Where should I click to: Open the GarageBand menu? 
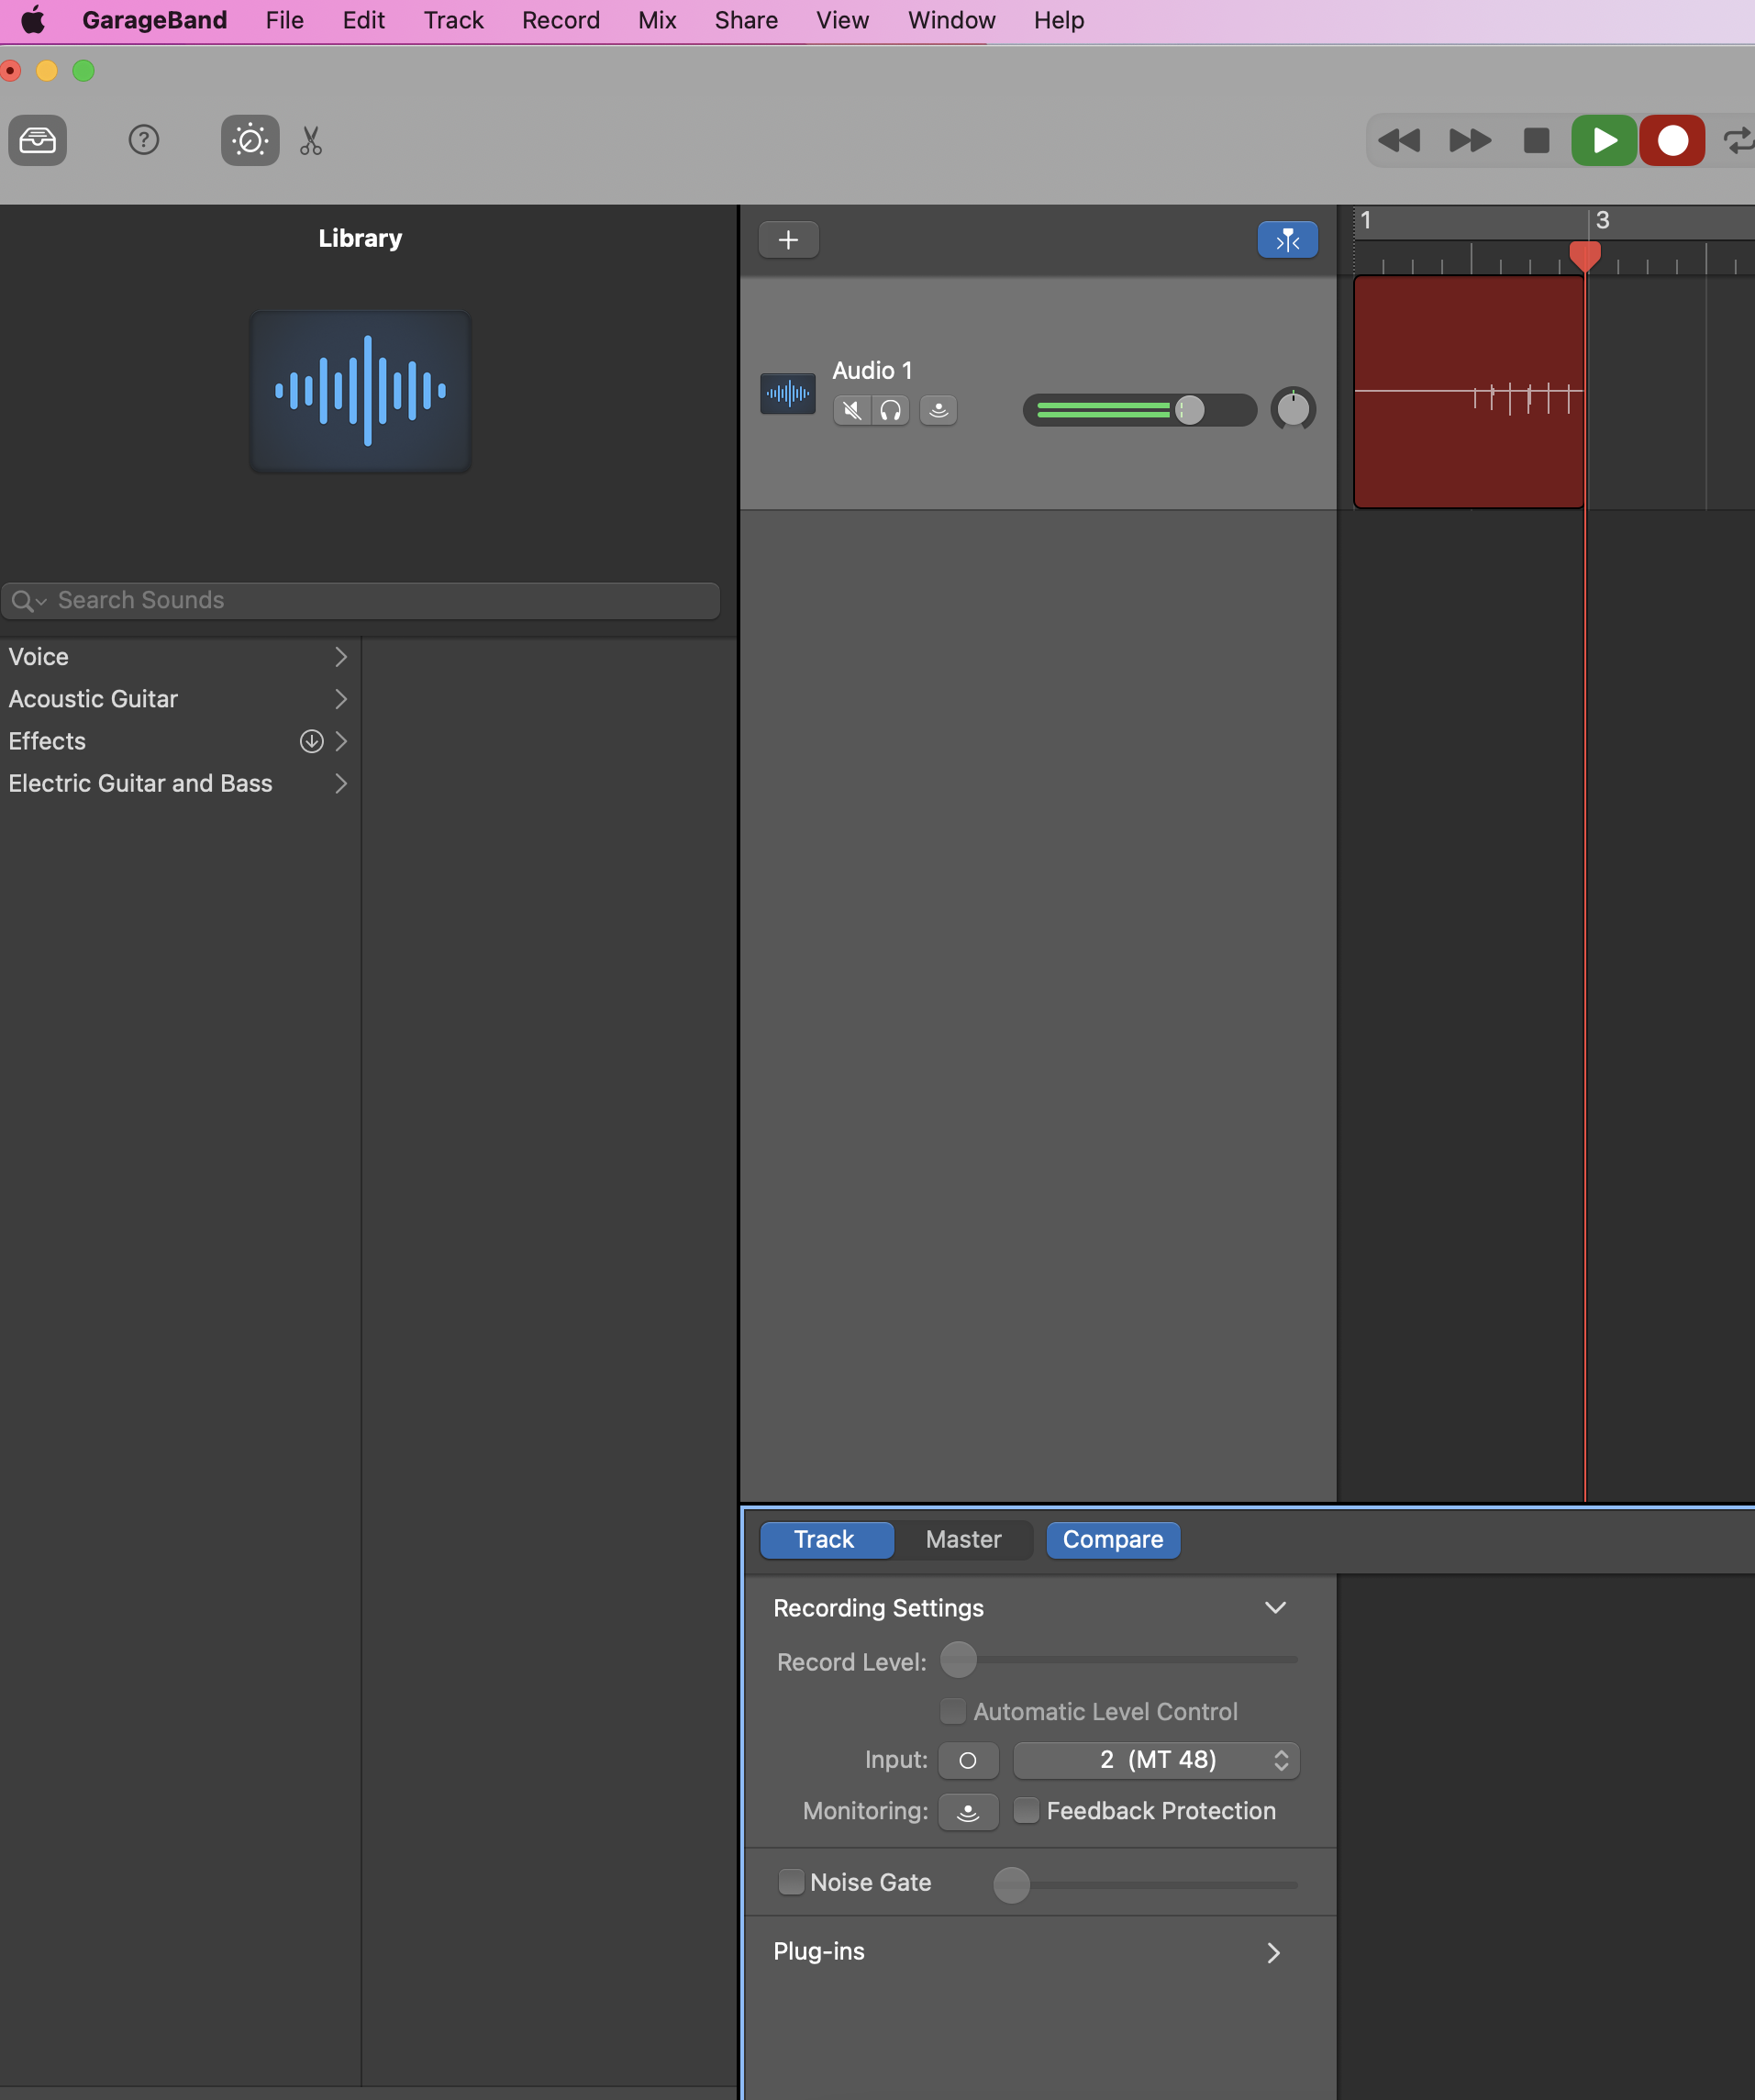point(154,20)
